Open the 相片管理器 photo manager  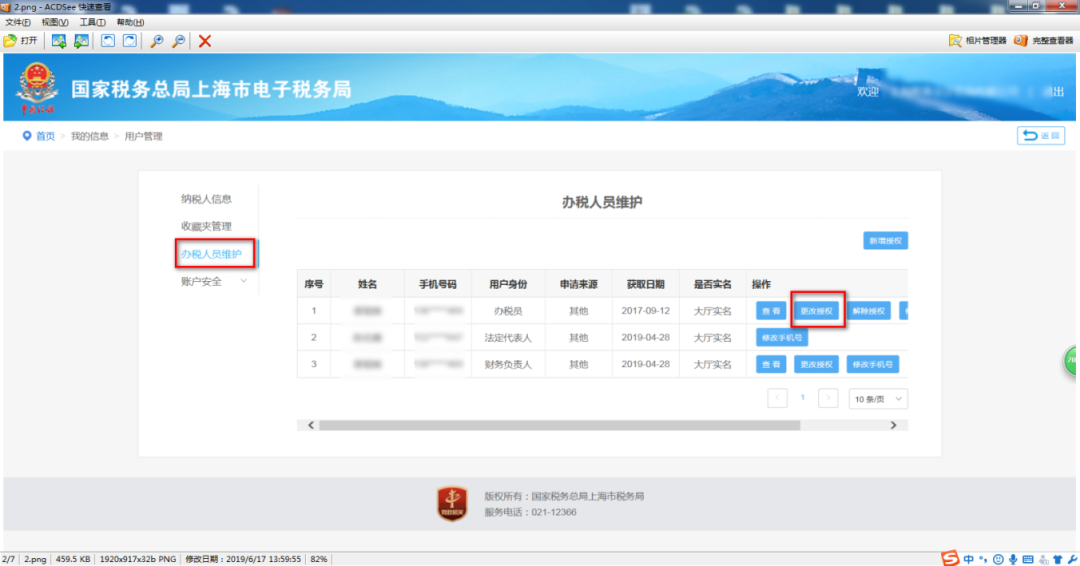click(977, 41)
